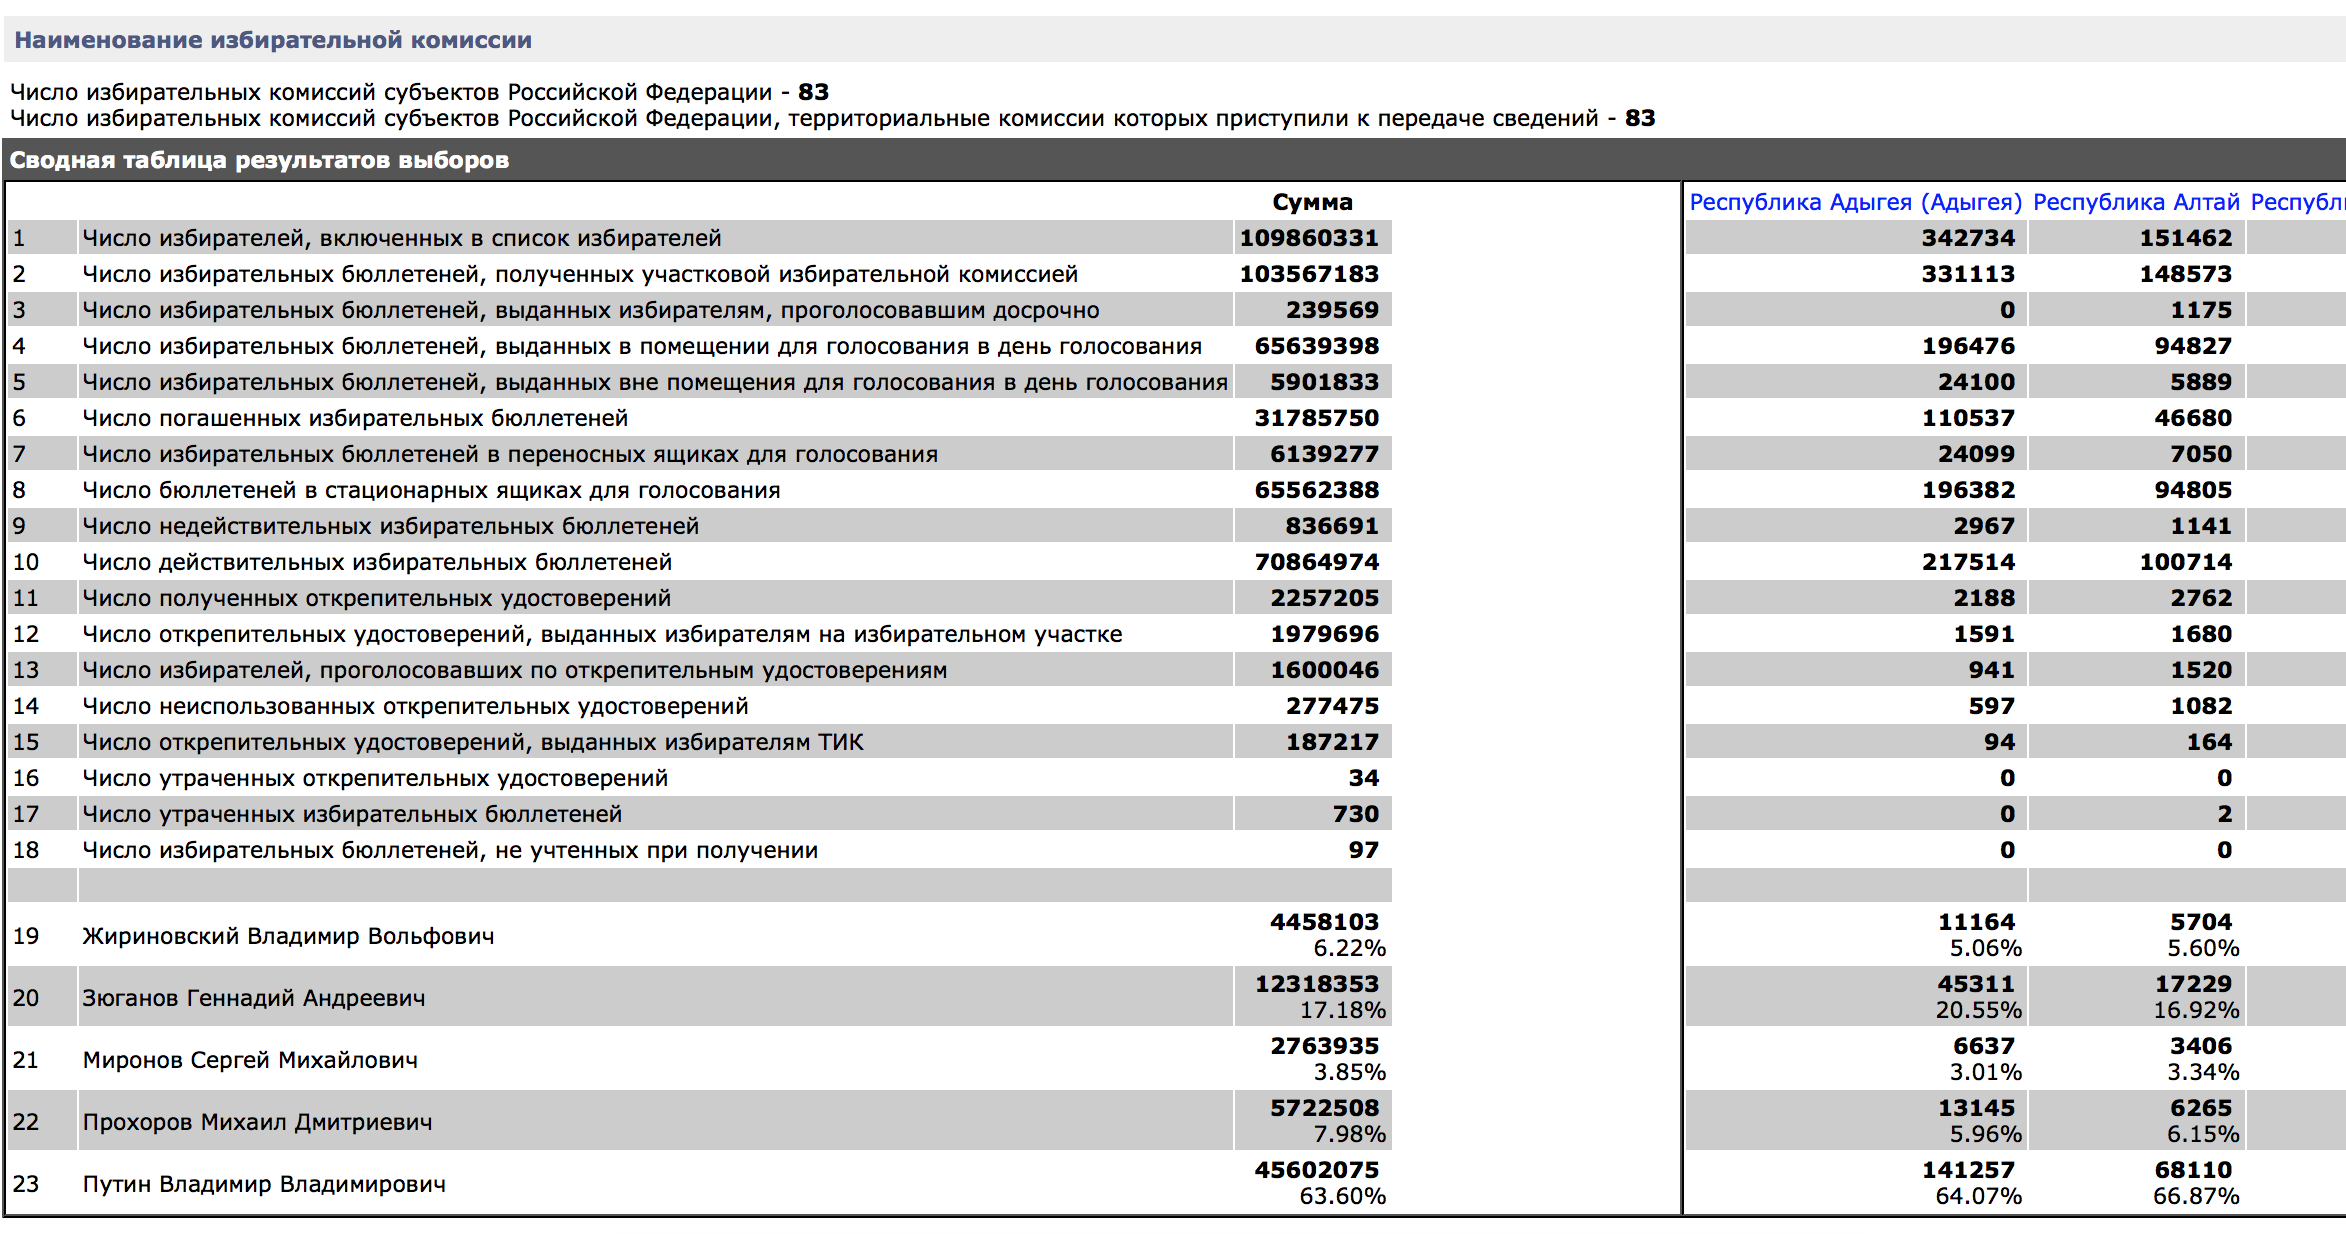
Task: Select the Путин Владимир Владимирович row
Action: [x=264, y=1184]
